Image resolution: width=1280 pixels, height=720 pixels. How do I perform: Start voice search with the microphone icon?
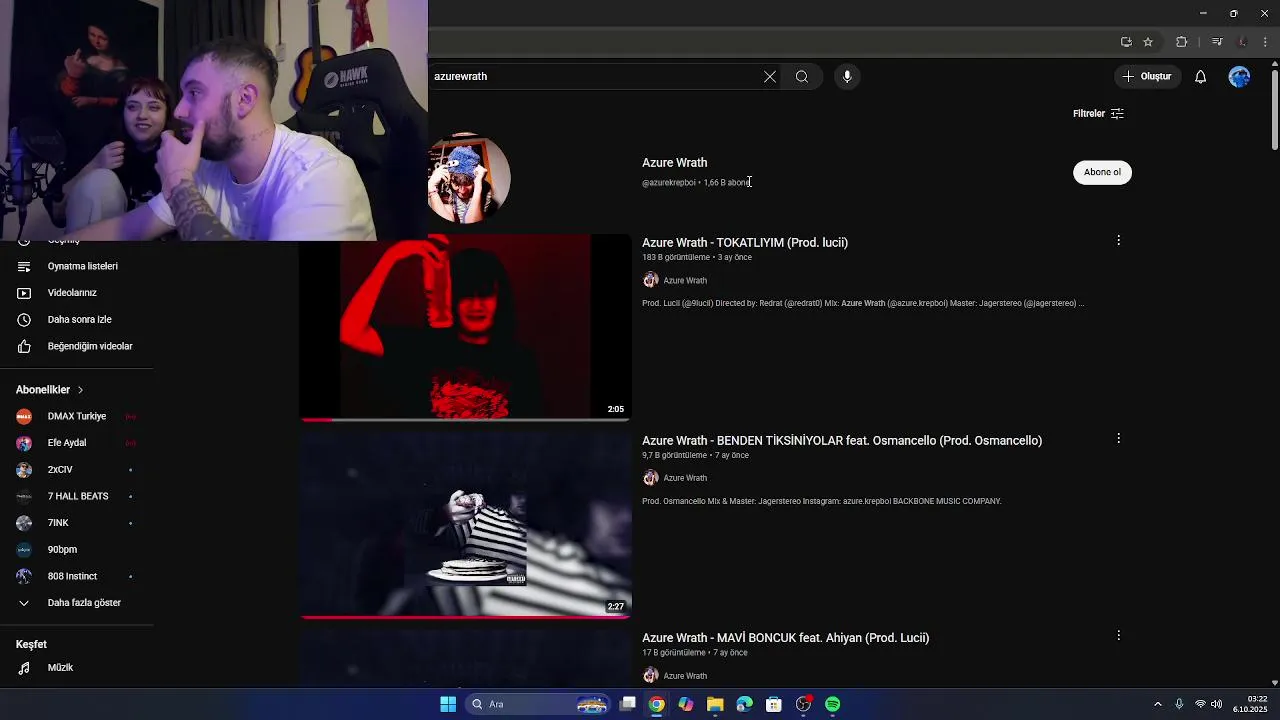(847, 77)
